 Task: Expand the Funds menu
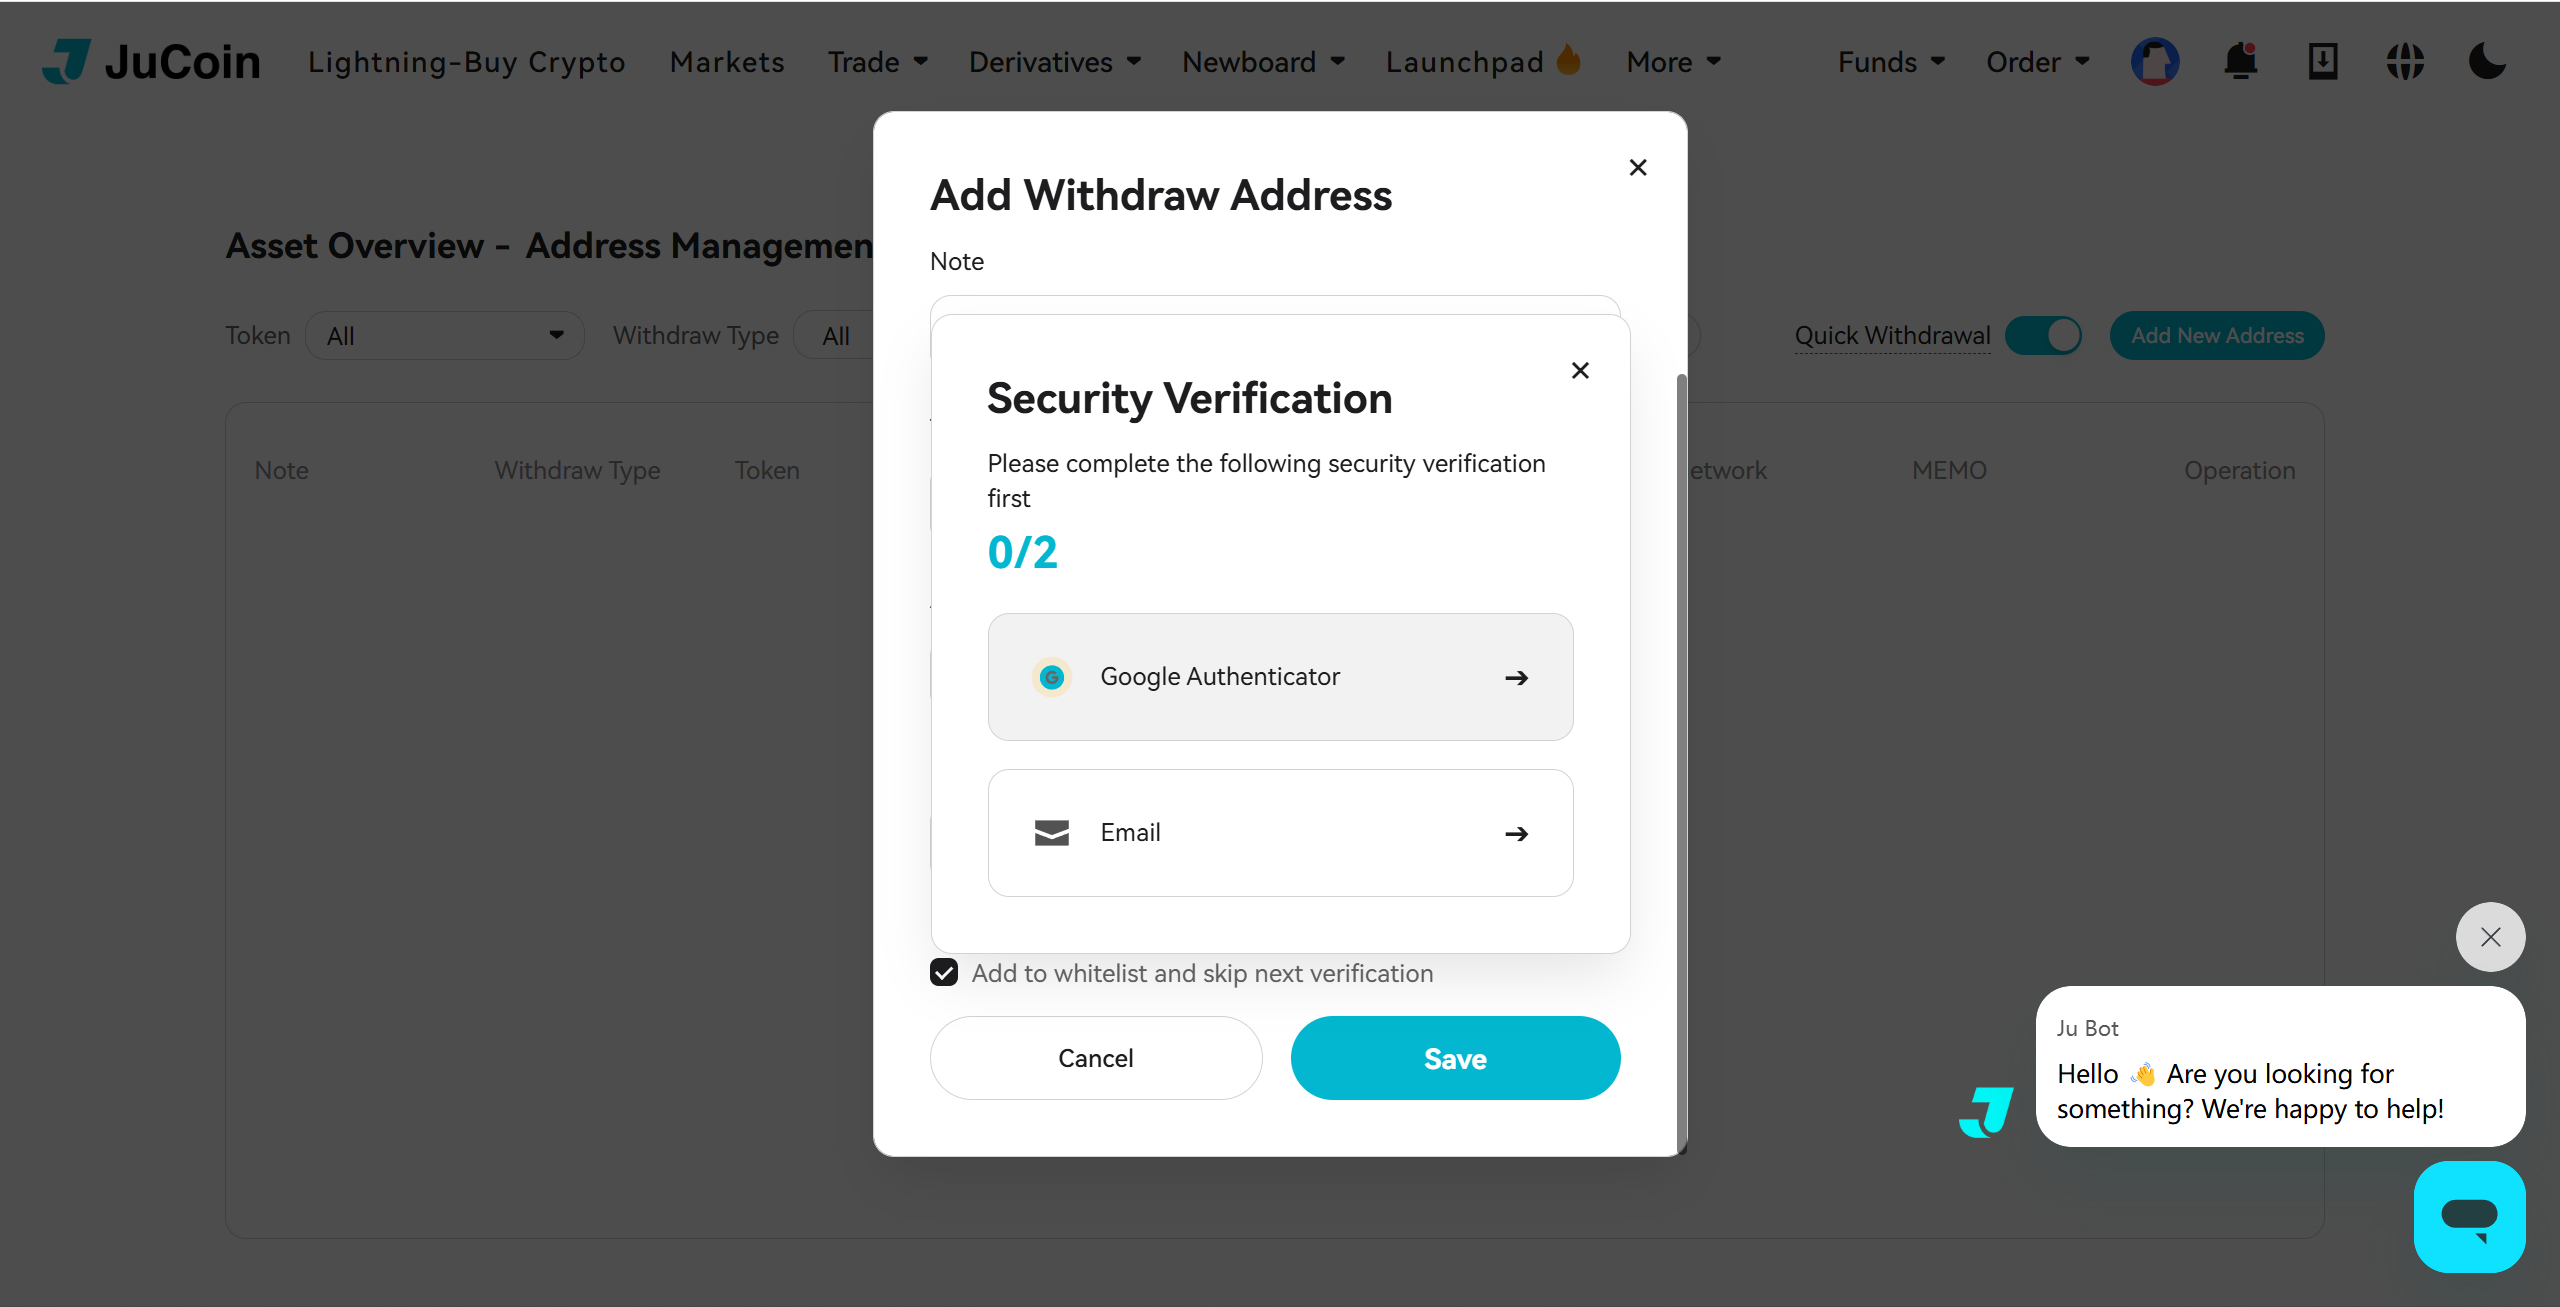coord(1891,62)
